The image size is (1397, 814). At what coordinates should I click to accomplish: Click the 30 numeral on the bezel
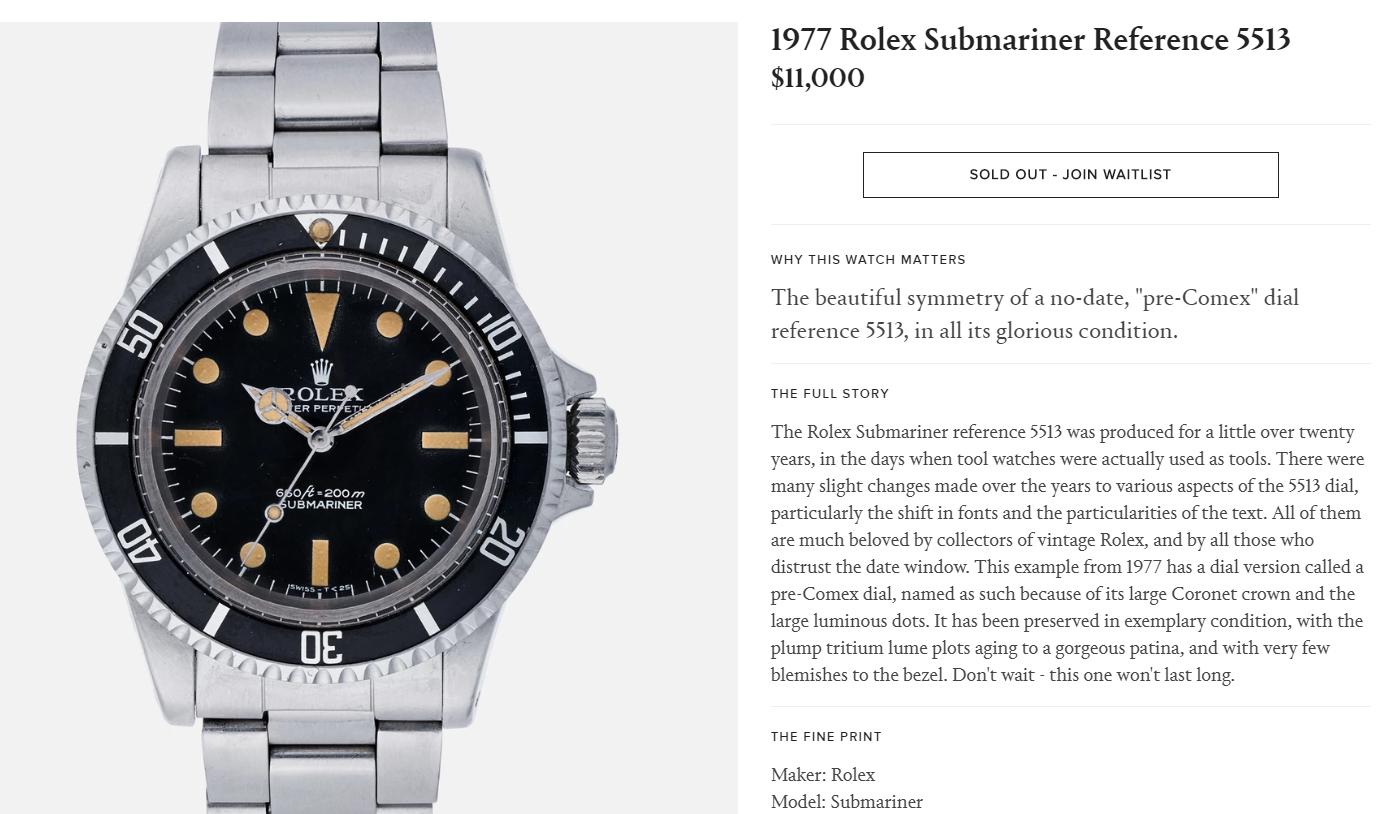coord(321,647)
